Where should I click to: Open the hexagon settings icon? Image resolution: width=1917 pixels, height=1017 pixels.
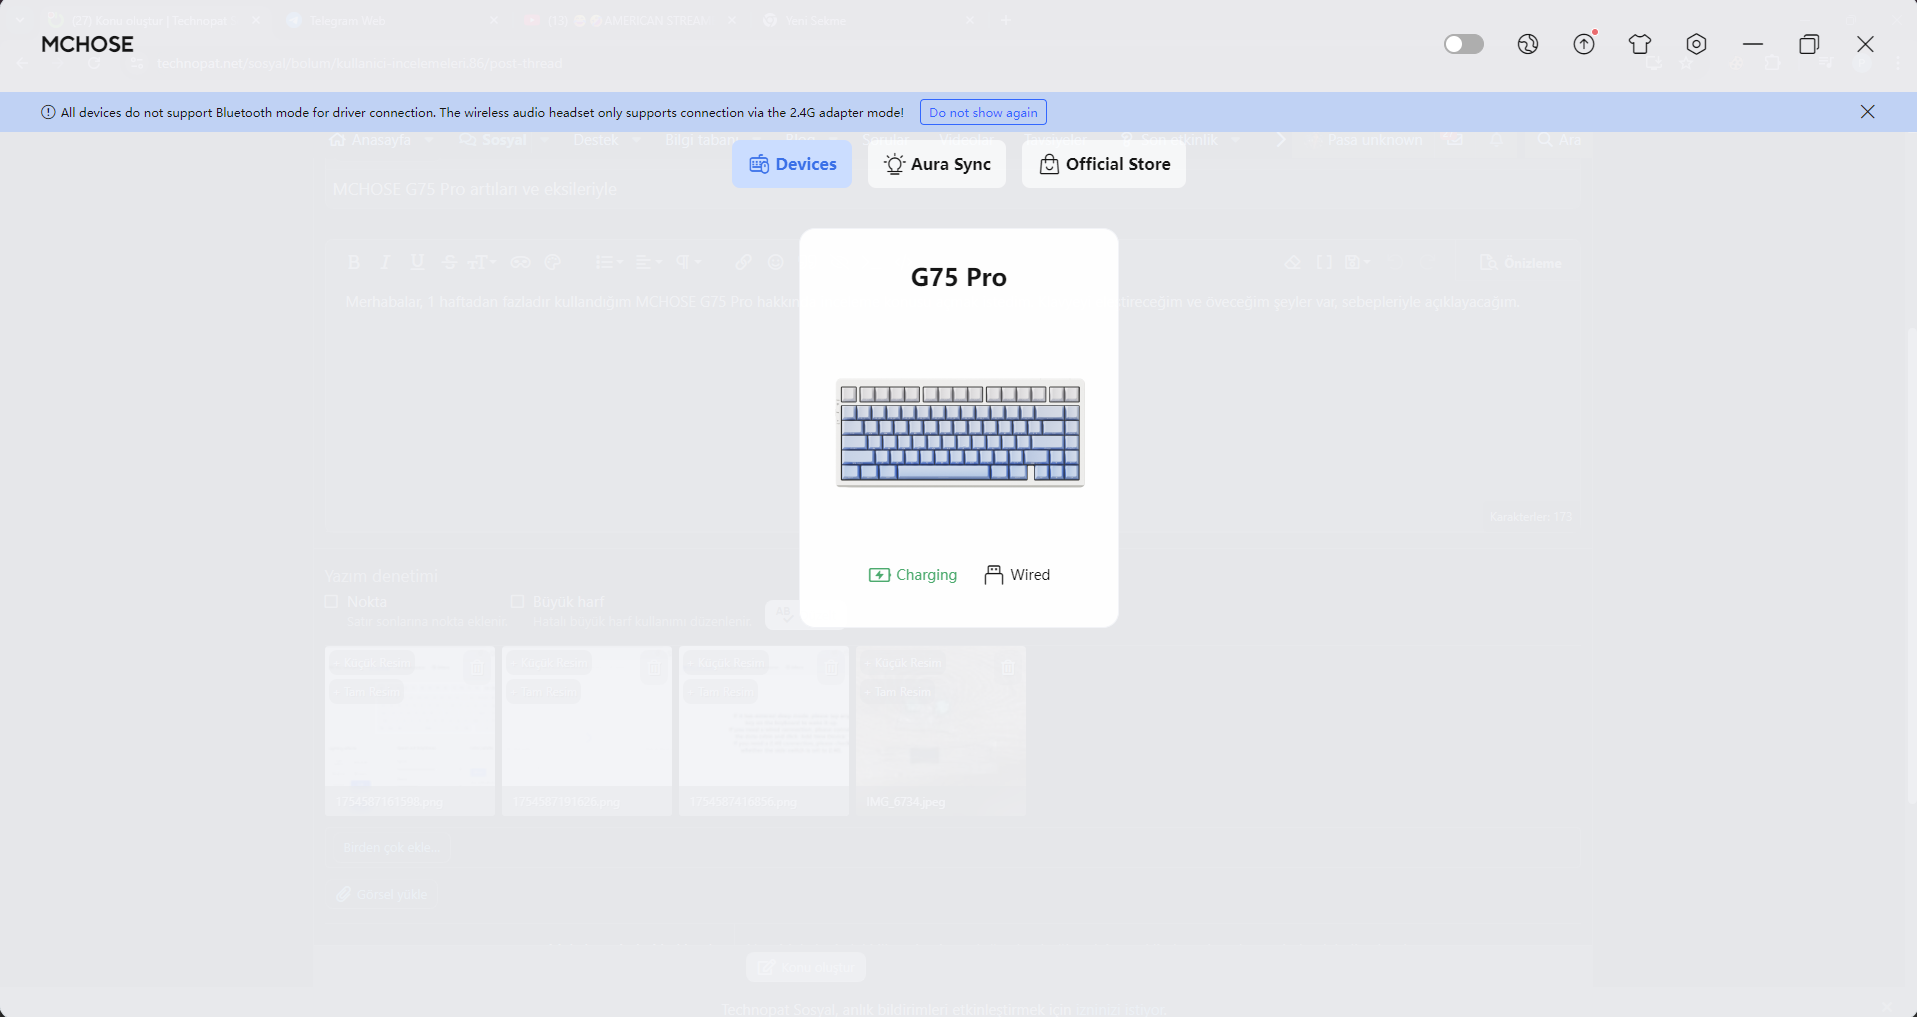(1696, 44)
